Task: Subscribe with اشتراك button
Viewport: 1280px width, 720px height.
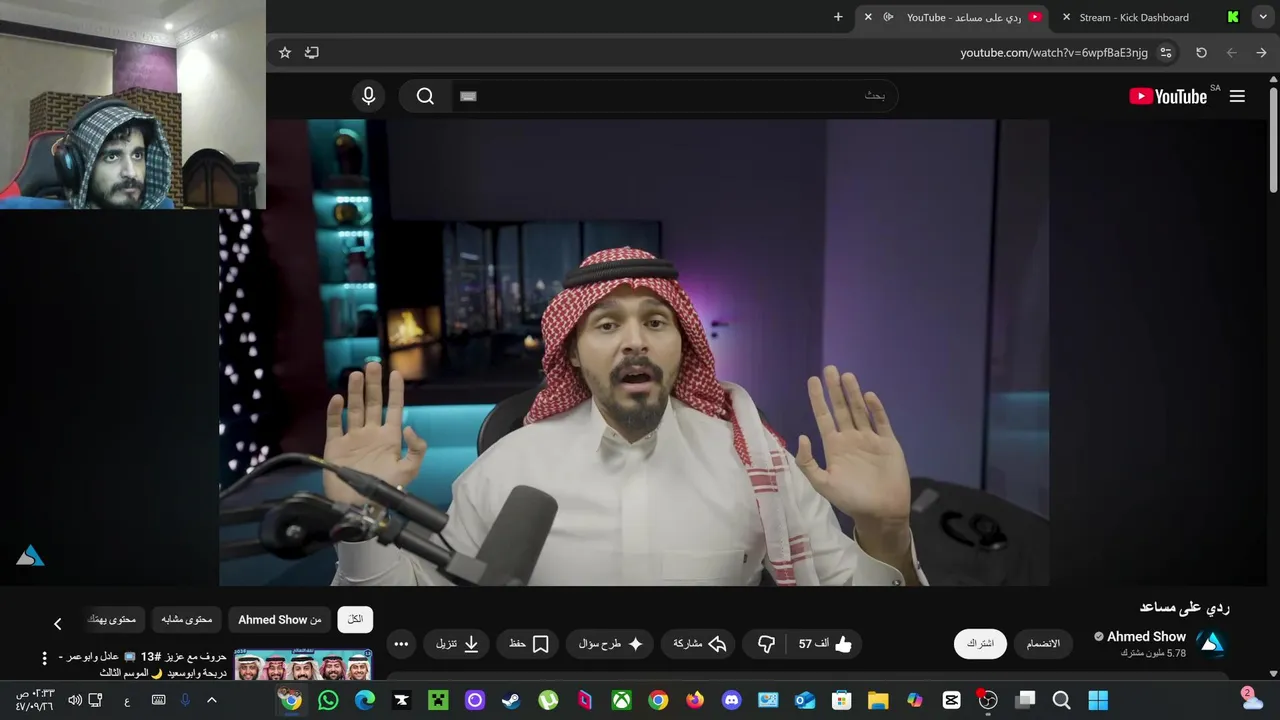Action: coord(980,644)
